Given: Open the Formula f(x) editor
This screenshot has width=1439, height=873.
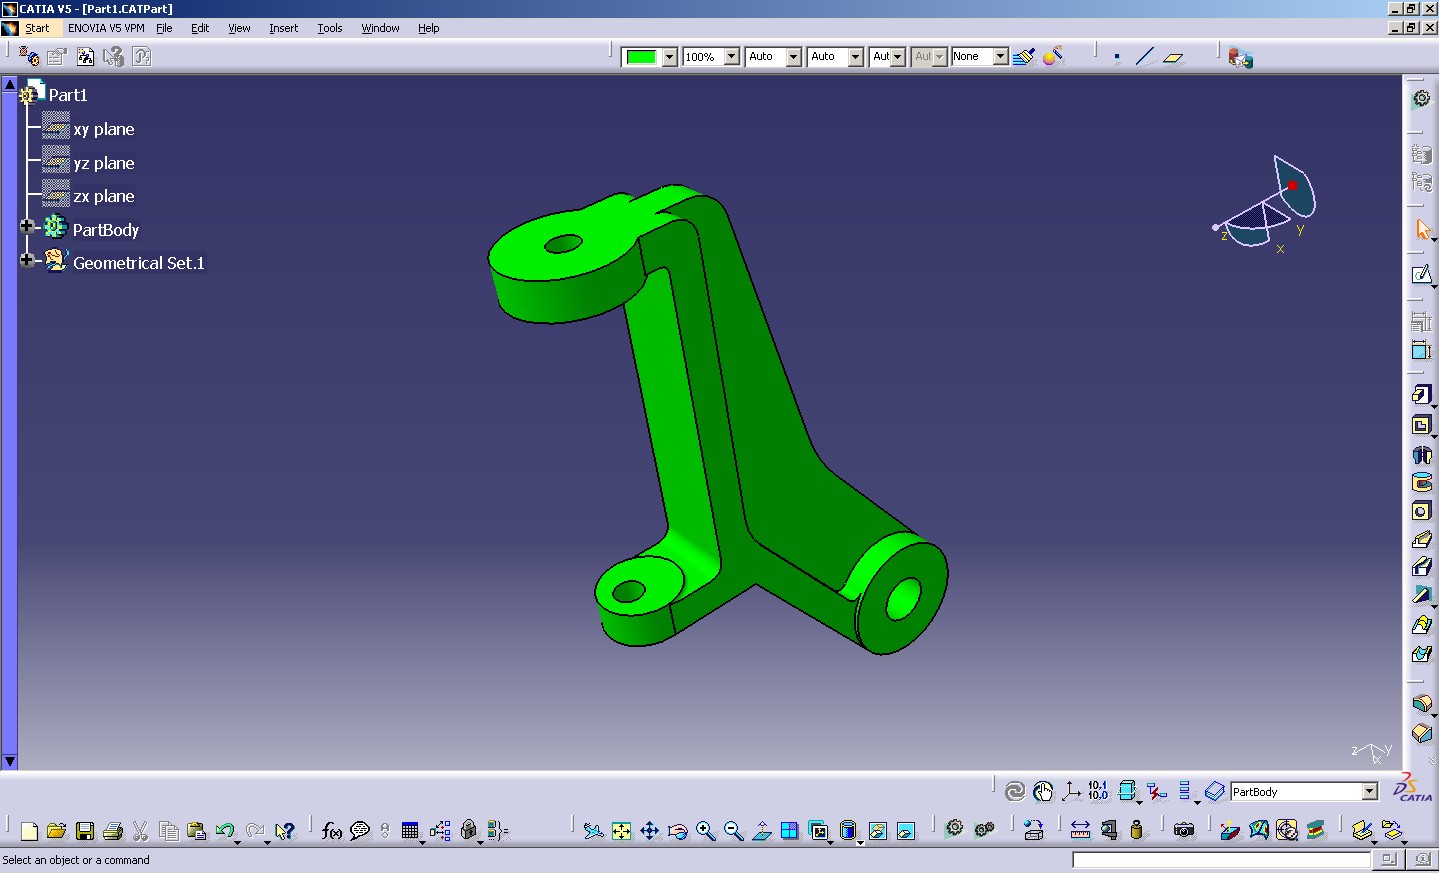Looking at the screenshot, I should tap(332, 831).
